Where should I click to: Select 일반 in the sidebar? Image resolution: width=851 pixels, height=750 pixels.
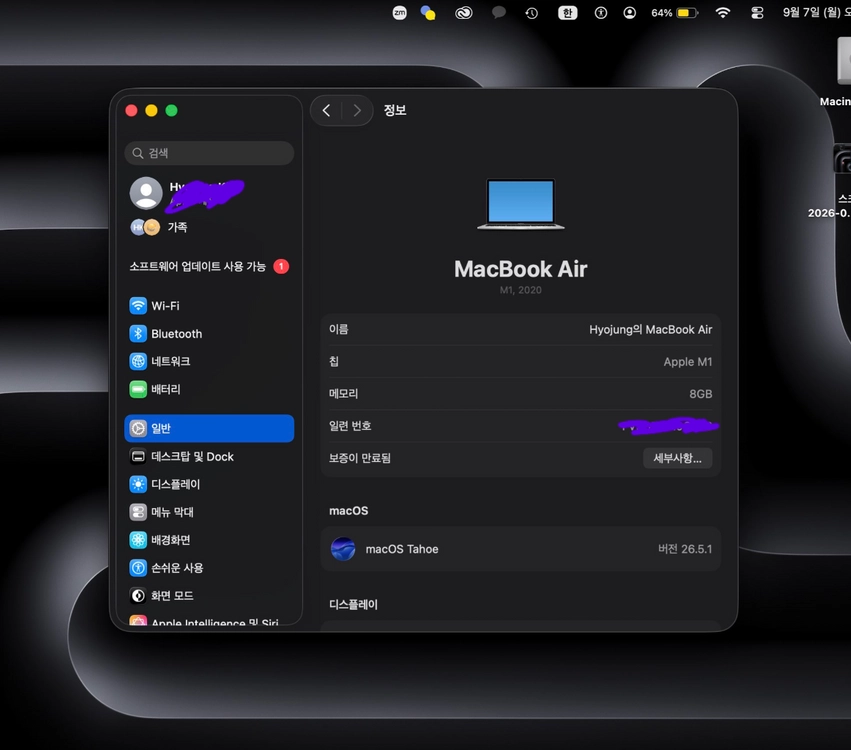pyautogui.click(x=209, y=428)
